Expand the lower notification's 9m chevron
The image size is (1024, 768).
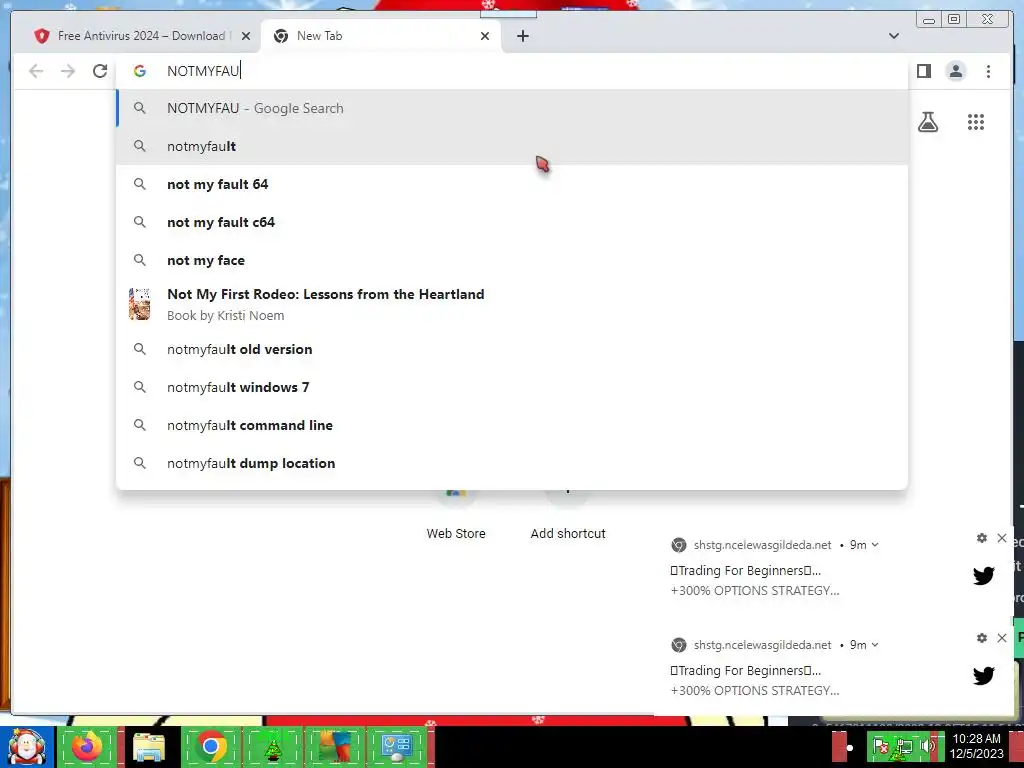(875, 645)
